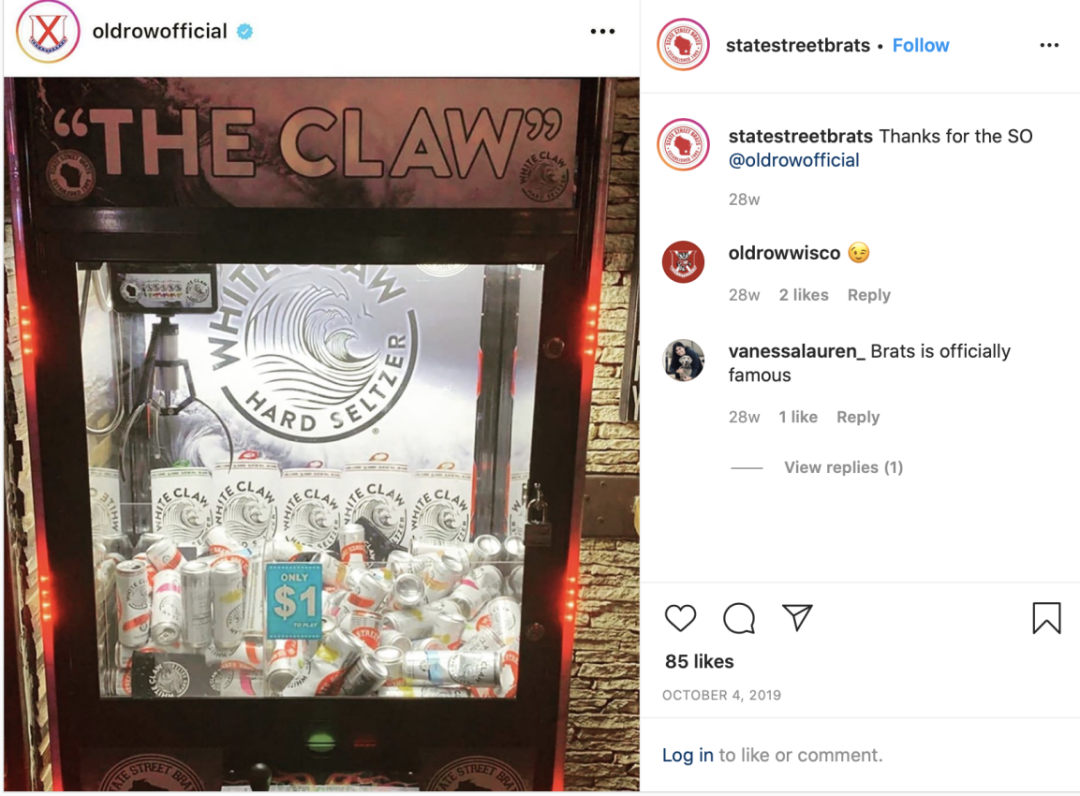Open oldrowofficial username in embedded post
The height and width of the screenshot is (796, 1080).
click(x=160, y=31)
